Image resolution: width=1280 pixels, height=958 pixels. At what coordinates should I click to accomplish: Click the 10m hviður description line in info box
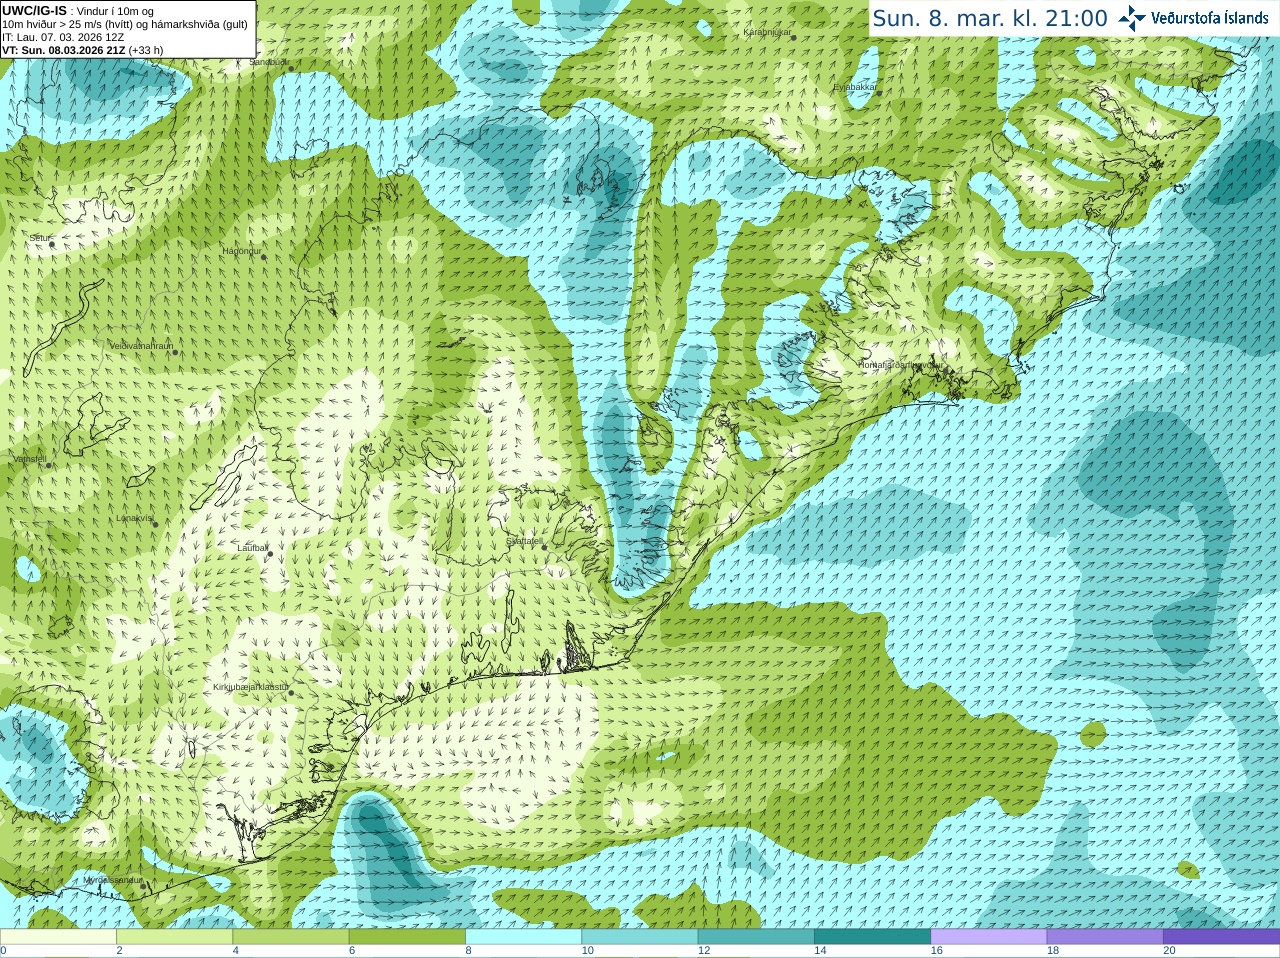click(125, 24)
